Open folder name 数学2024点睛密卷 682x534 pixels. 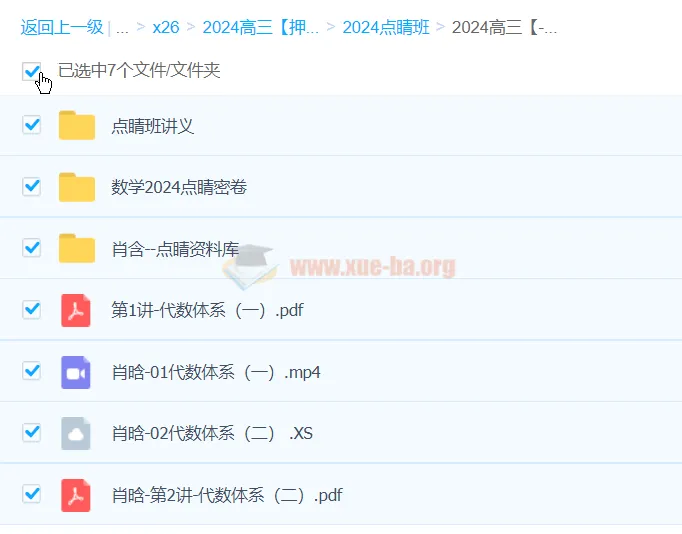(179, 187)
